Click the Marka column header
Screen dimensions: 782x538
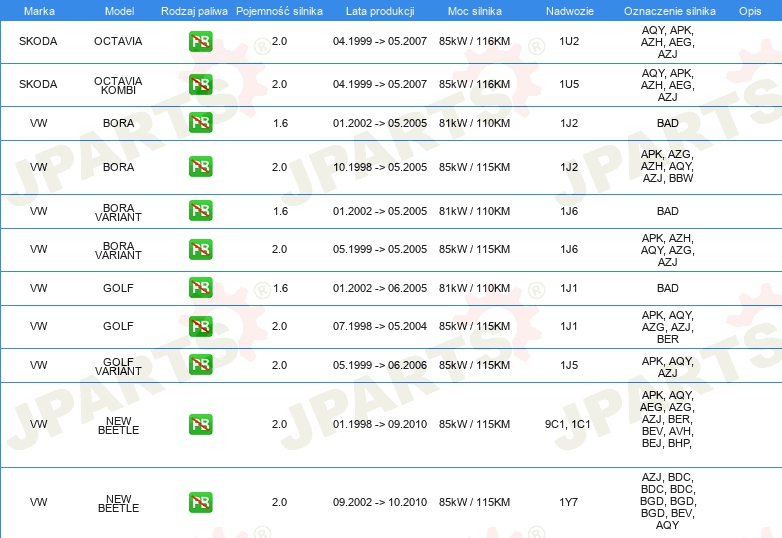coord(39,11)
